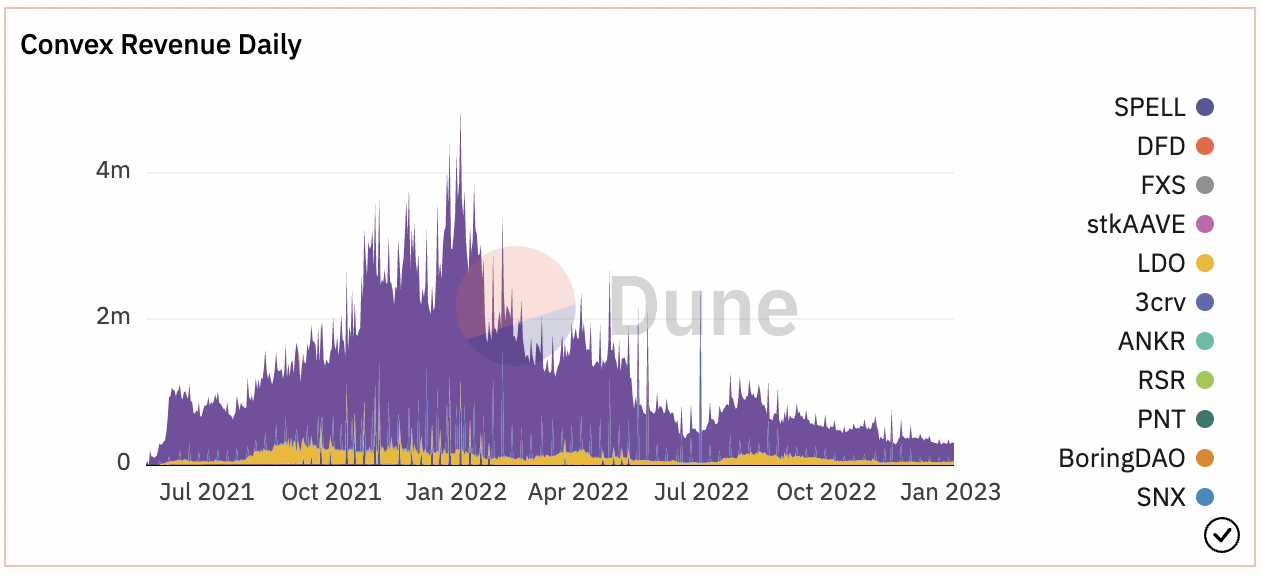1262x576 pixels.
Task: Click the orange-red DFD legend dot
Action: (x=1205, y=147)
